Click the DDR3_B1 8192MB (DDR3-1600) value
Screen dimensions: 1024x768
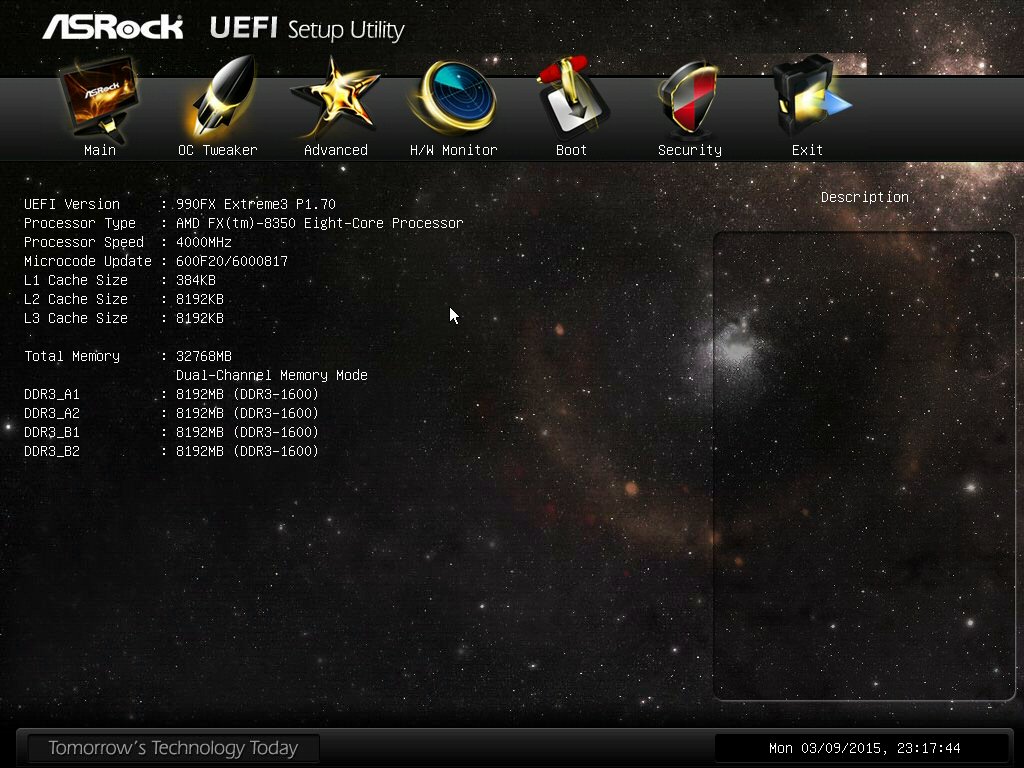(x=248, y=432)
